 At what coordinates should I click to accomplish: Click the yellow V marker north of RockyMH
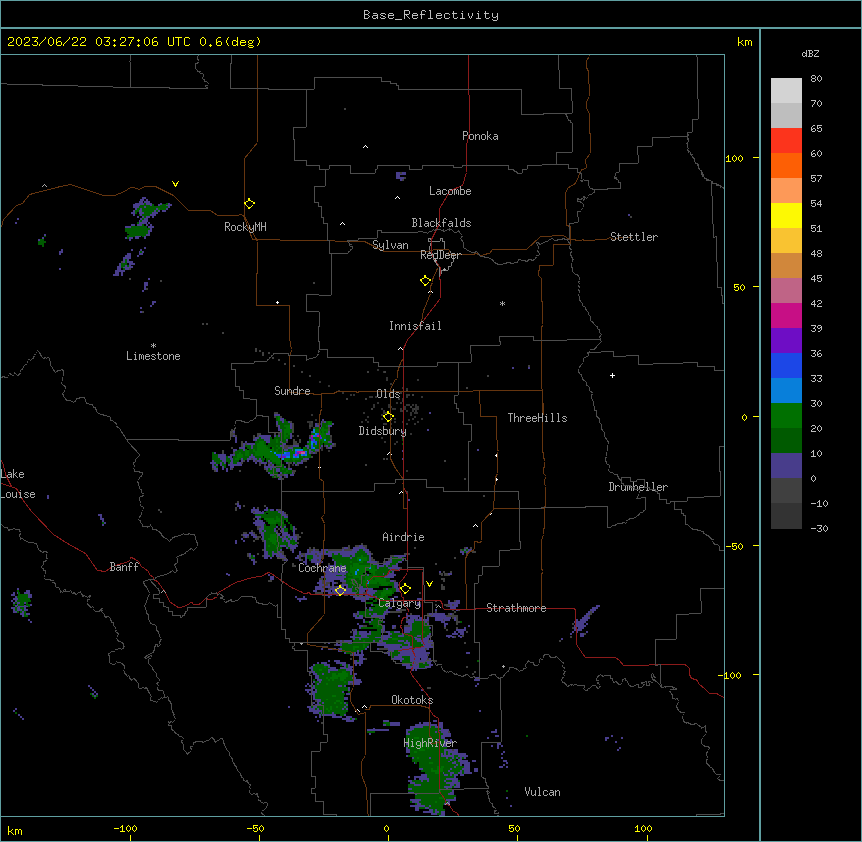[175, 184]
